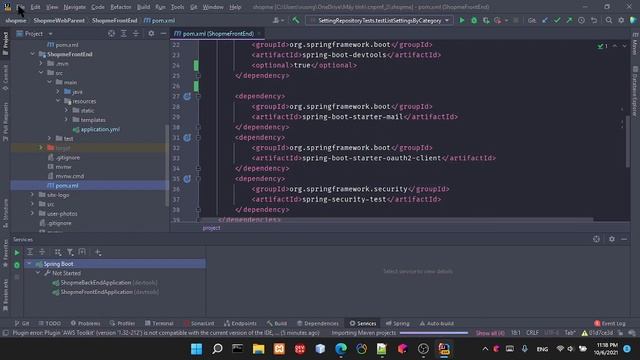
Task: Open Microsoft Edge from Windows taskbar
Action: pos(341,349)
